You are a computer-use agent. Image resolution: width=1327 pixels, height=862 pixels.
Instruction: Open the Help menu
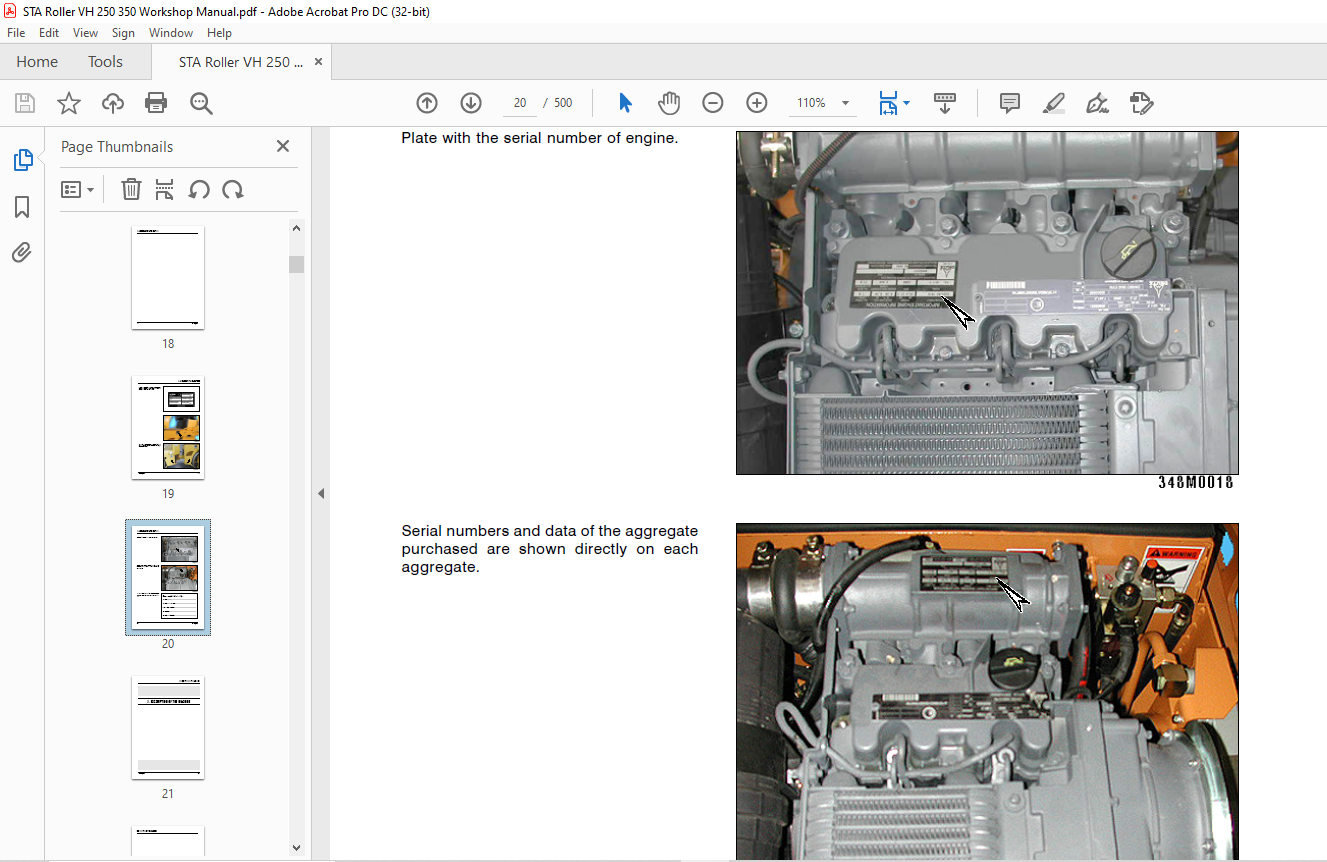click(x=219, y=33)
